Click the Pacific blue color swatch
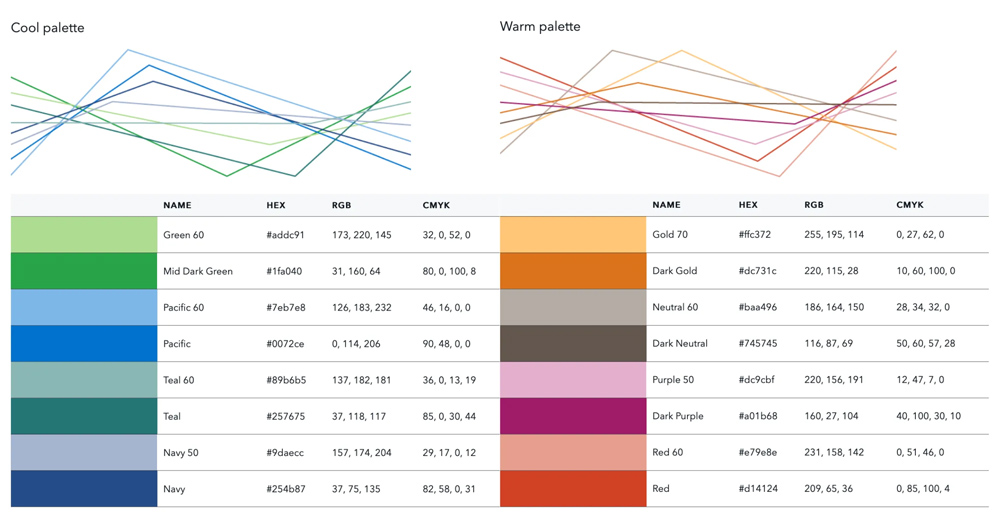Image resolution: width=1000 pixels, height=521 pixels. (x=84, y=343)
